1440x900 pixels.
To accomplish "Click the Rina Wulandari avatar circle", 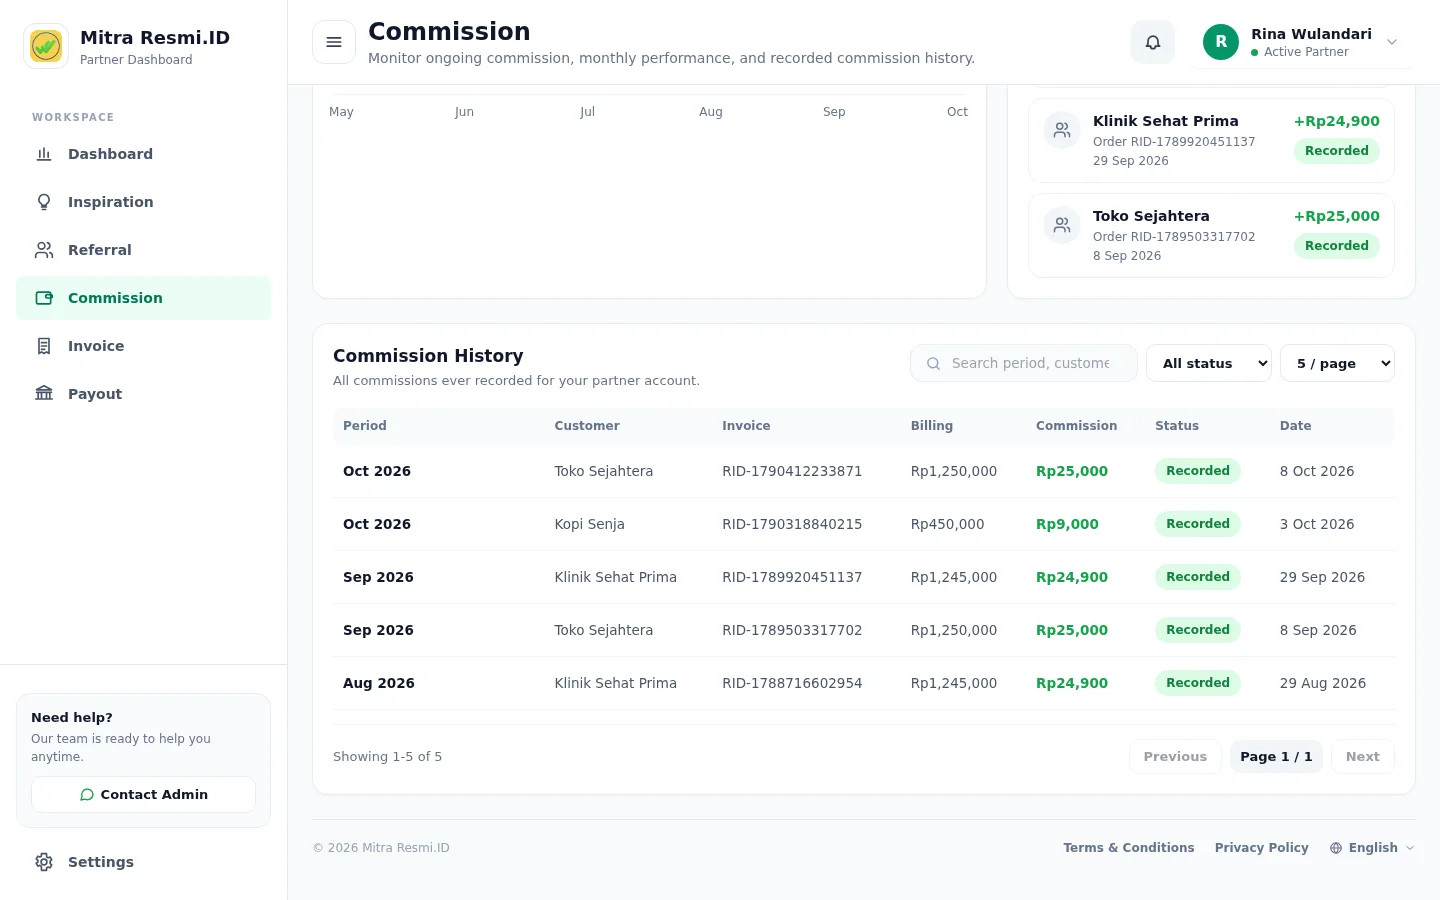I will coord(1221,42).
